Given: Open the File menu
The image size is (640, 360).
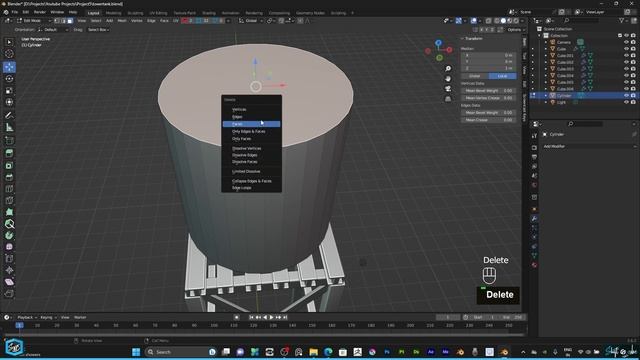Looking at the screenshot, I should point(15,12).
